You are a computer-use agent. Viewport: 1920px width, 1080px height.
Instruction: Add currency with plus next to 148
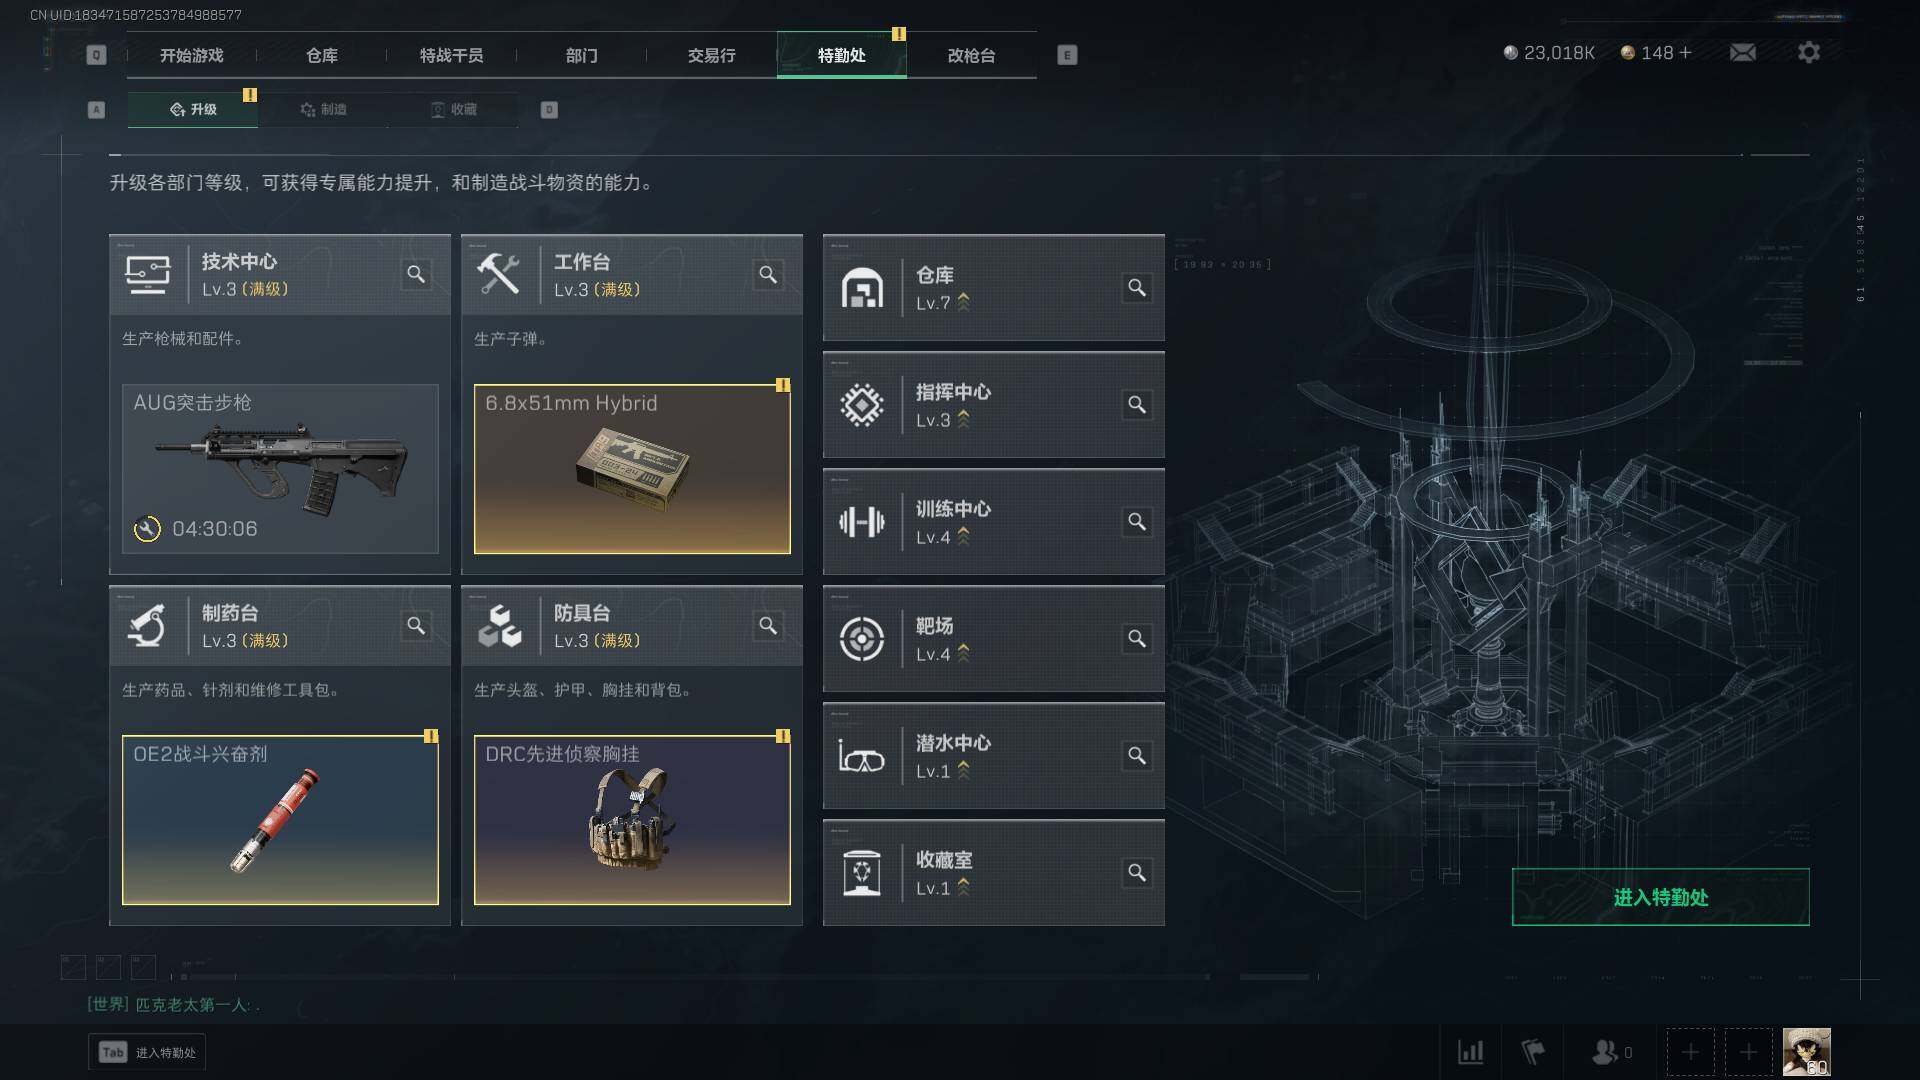click(x=1685, y=52)
